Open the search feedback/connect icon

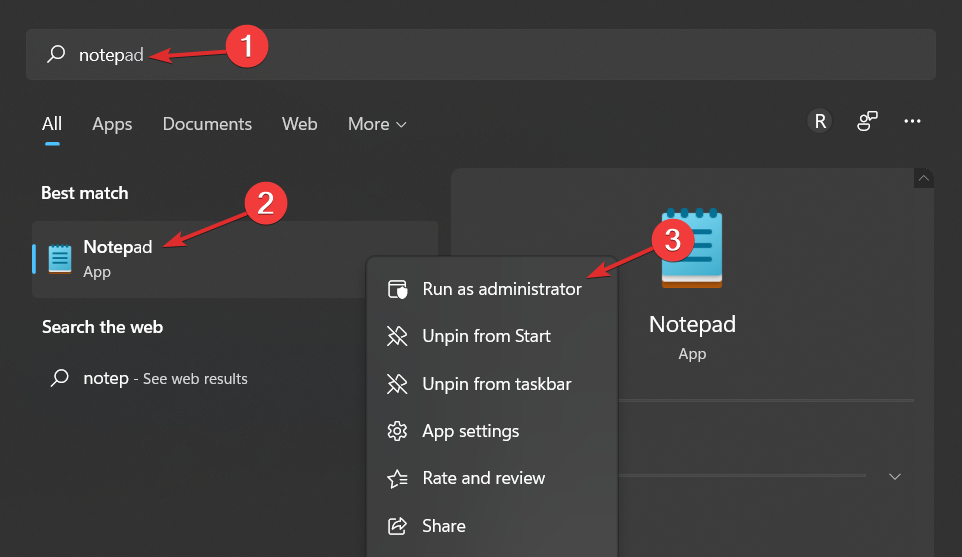[x=867, y=121]
